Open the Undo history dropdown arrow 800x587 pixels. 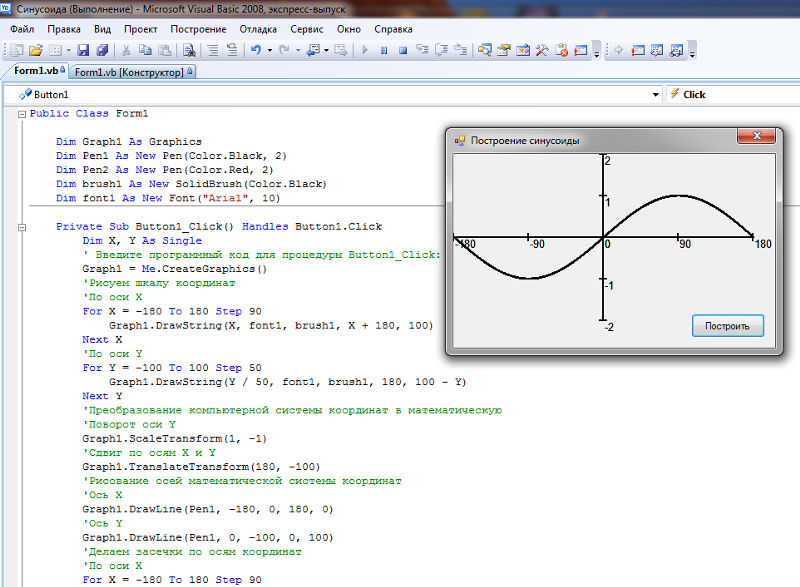(x=270, y=50)
